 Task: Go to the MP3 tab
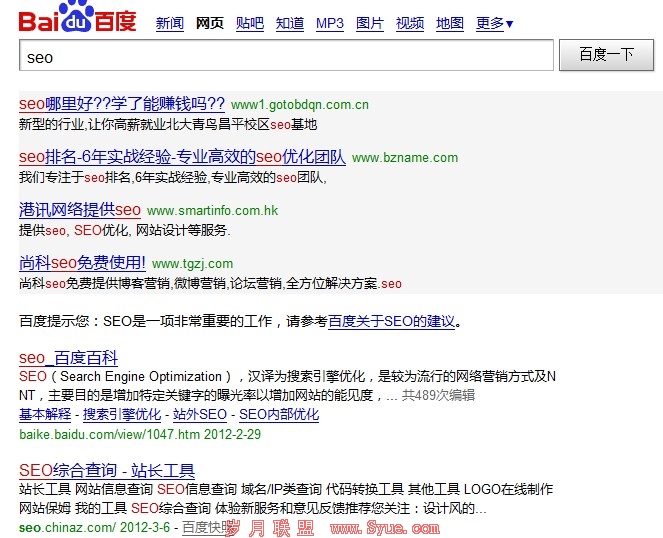pos(330,24)
